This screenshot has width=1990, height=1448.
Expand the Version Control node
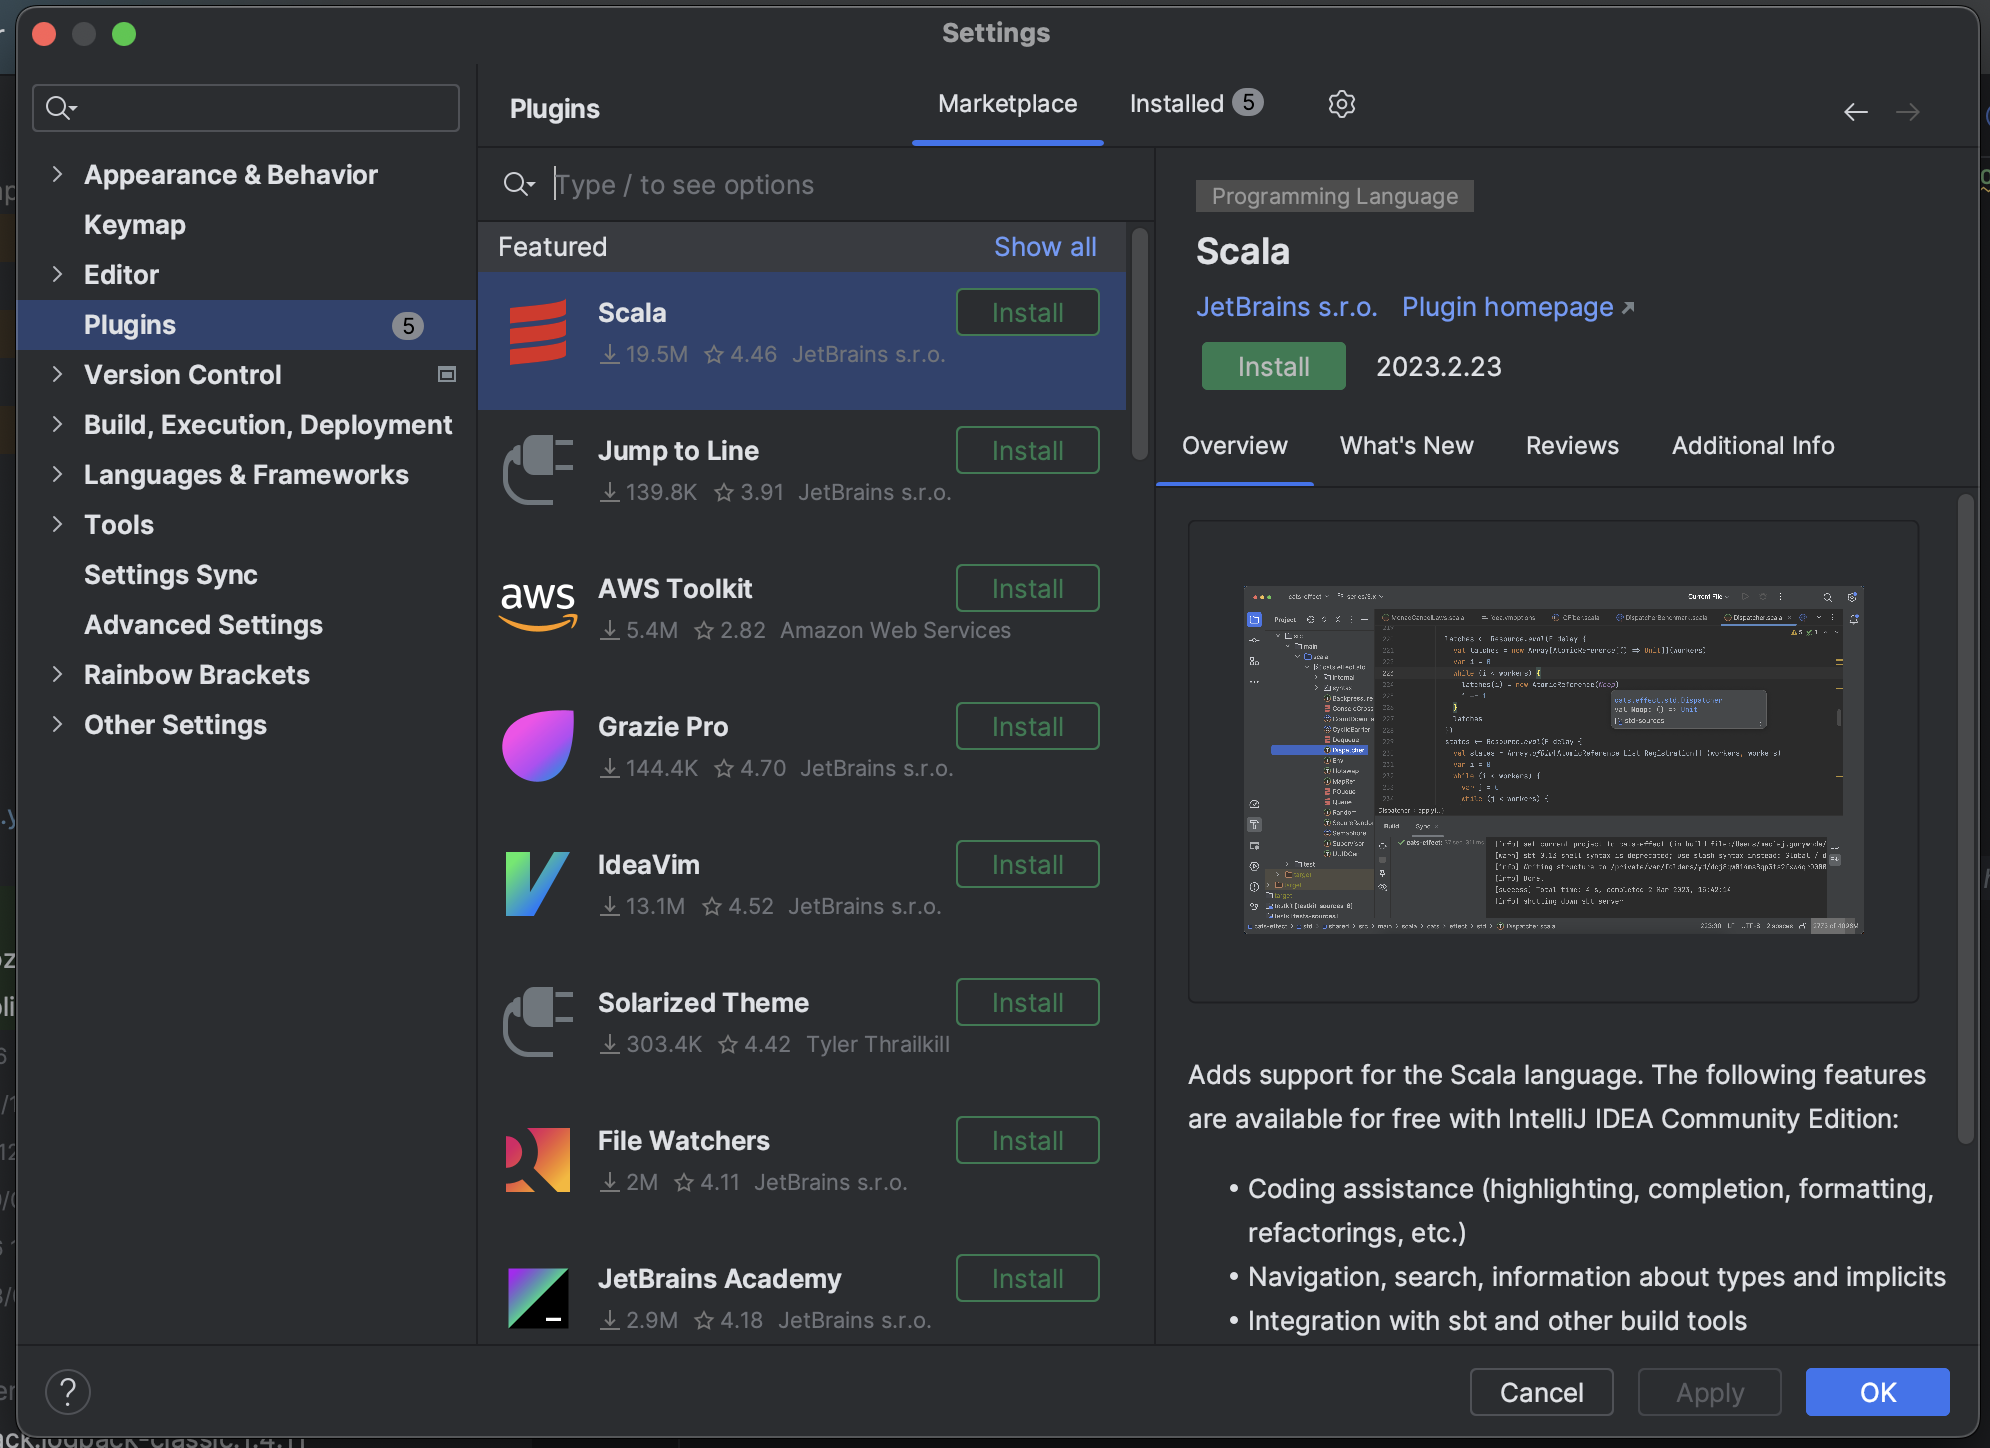coord(57,374)
